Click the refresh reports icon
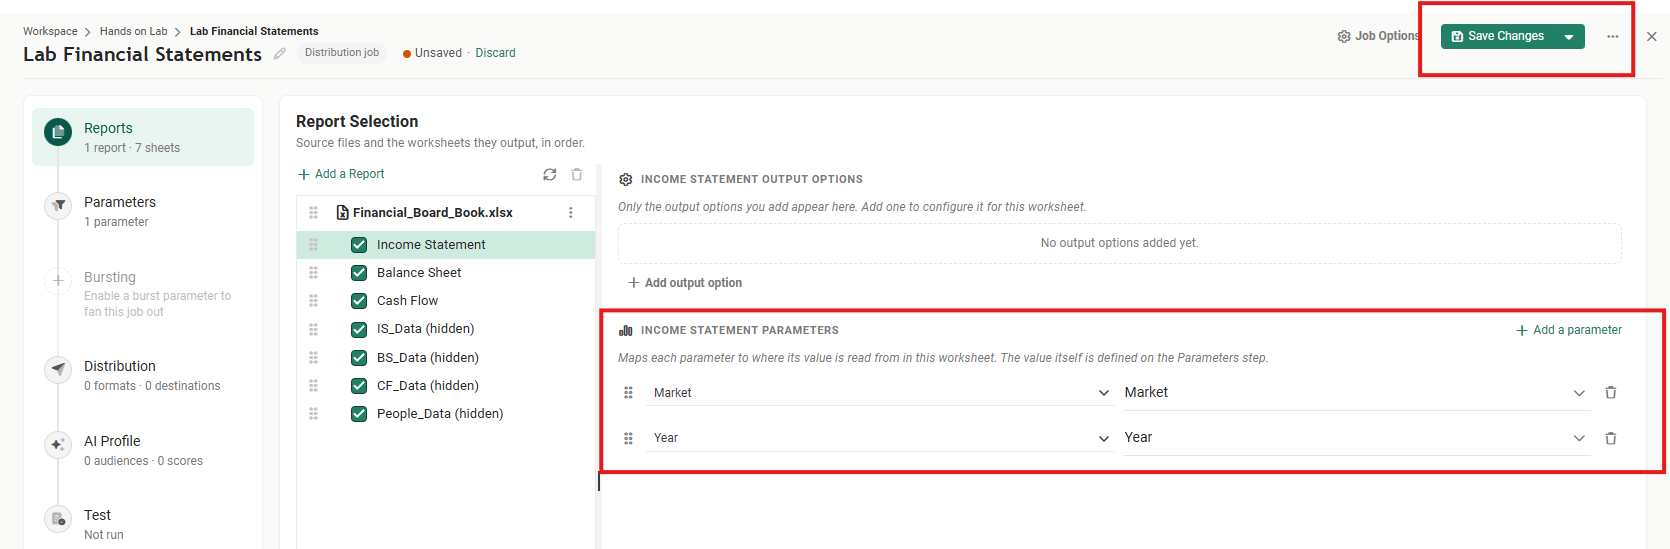Image resolution: width=1670 pixels, height=549 pixels. 549,174
